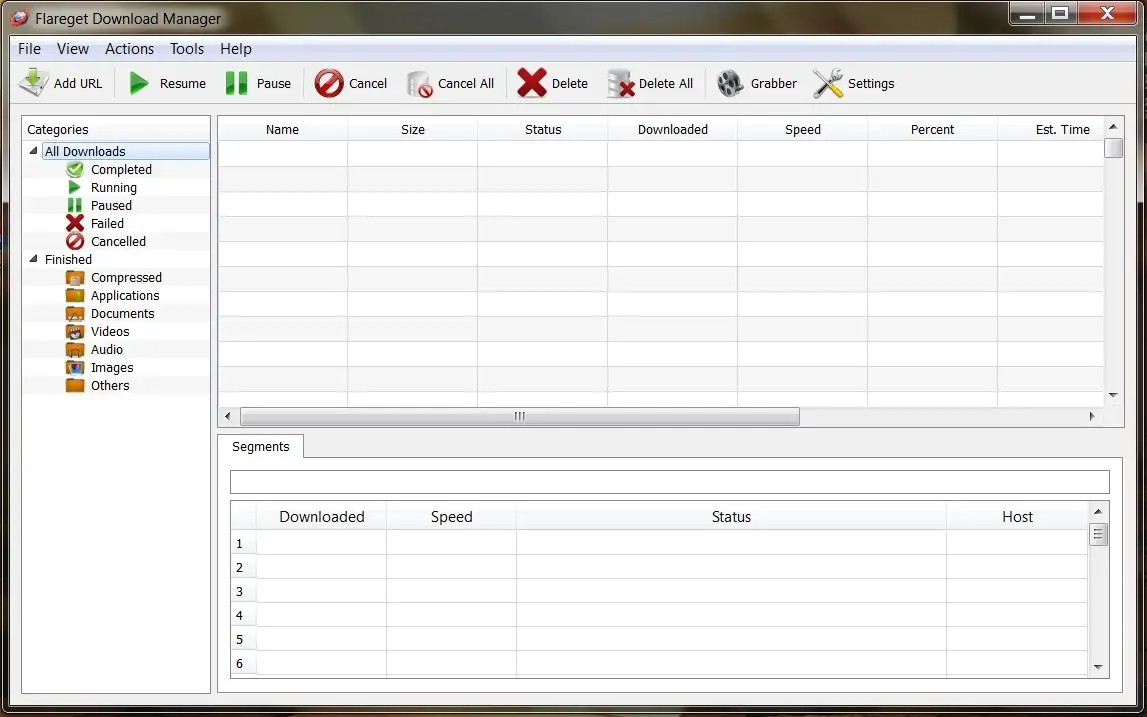Click the Delete All toolbar icon
Screen dimensions: 1147x717
[x=620, y=83]
